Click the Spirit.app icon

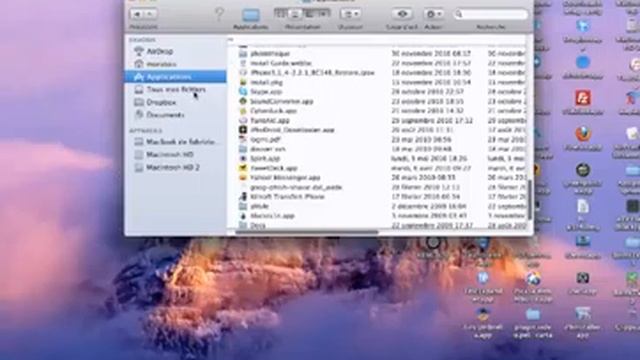(243, 158)
